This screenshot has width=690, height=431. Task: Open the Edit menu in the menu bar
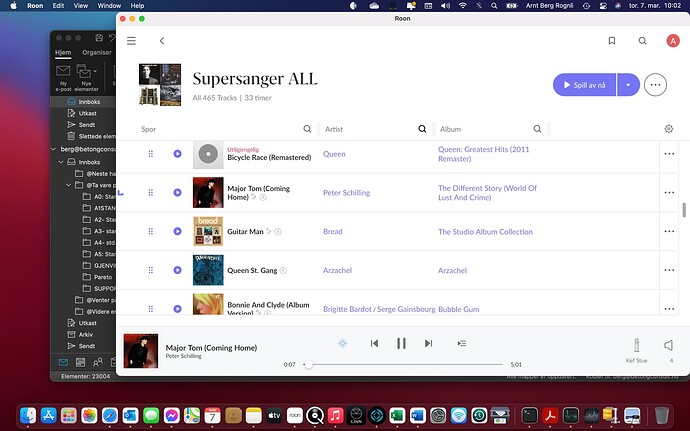59,6
